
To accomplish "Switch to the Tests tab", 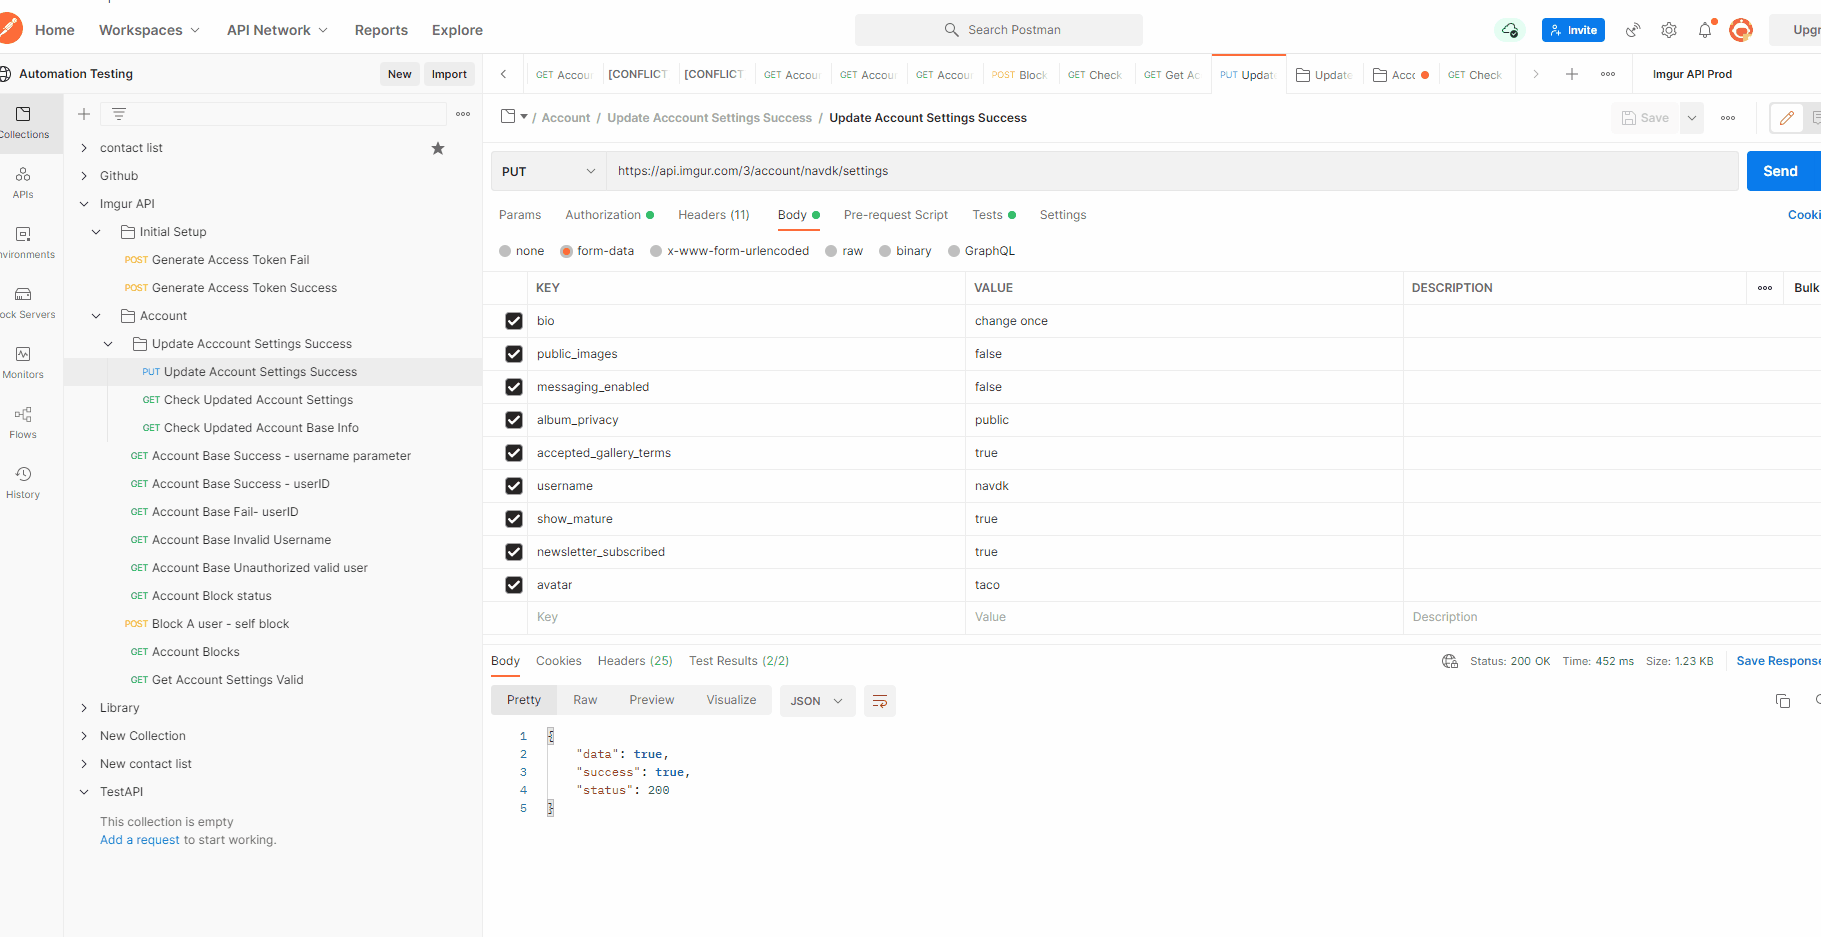I will coord(994,215).
